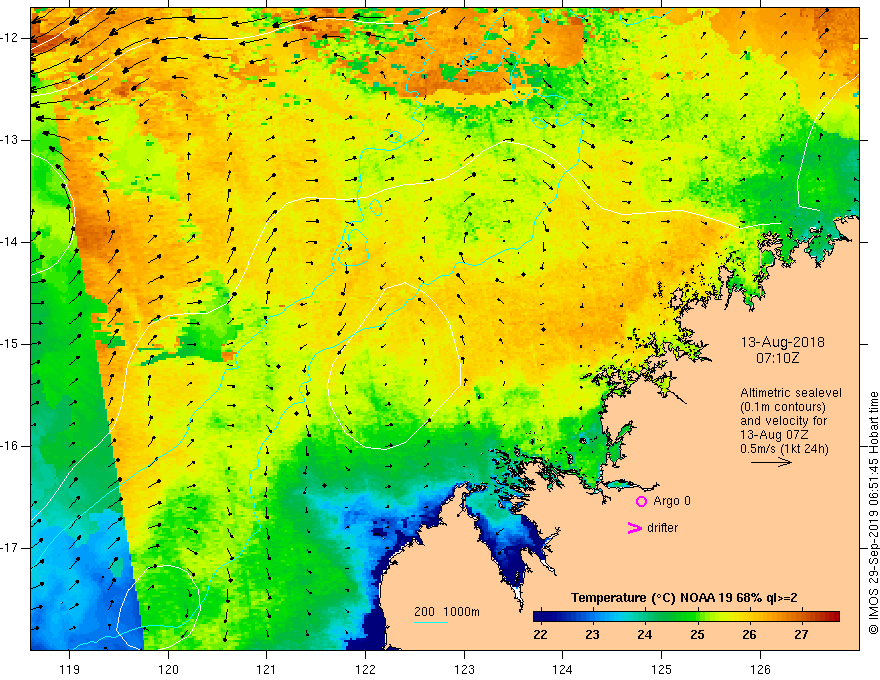The height and width of the screenshot is (680, 880).
Task: Click the longitude '126' axis label
Action: [760, 669]
